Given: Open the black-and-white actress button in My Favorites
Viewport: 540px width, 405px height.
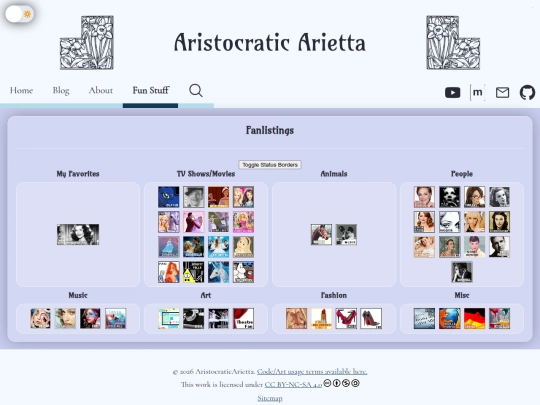Looking at the screenshot, I should click(78, 235).
